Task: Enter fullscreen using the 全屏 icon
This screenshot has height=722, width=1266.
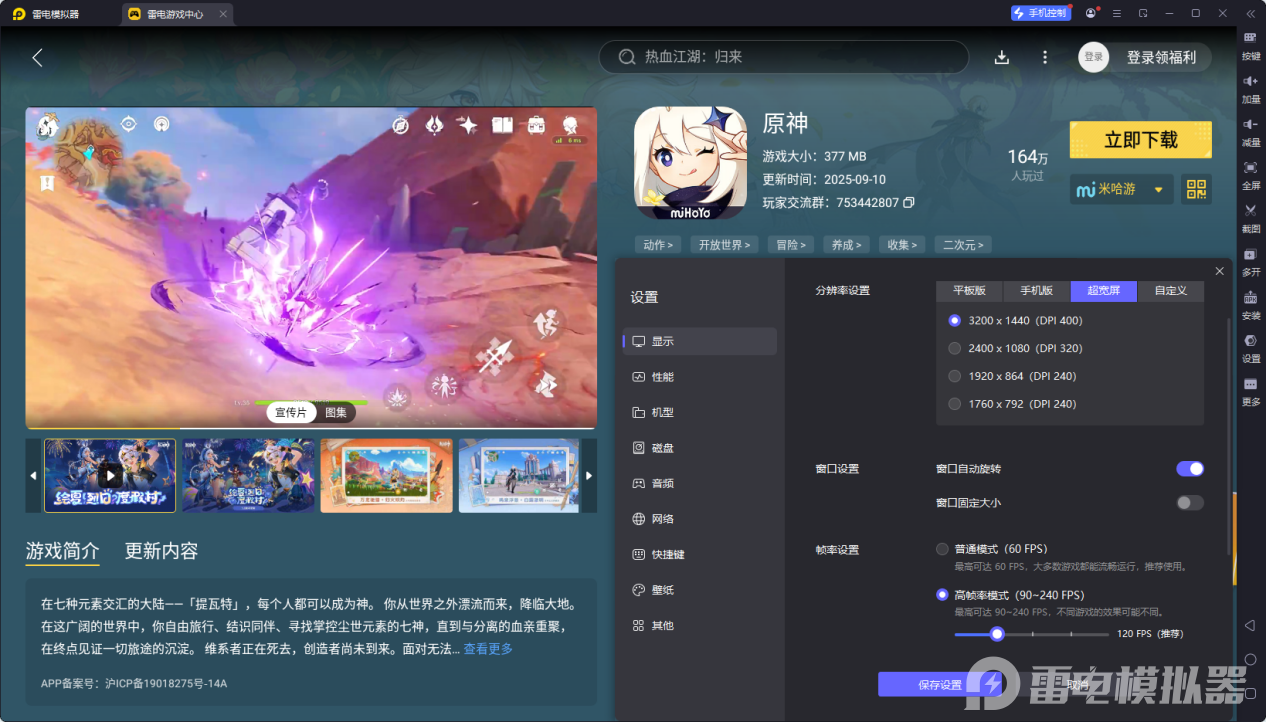Action: (x=1249, y=172)
